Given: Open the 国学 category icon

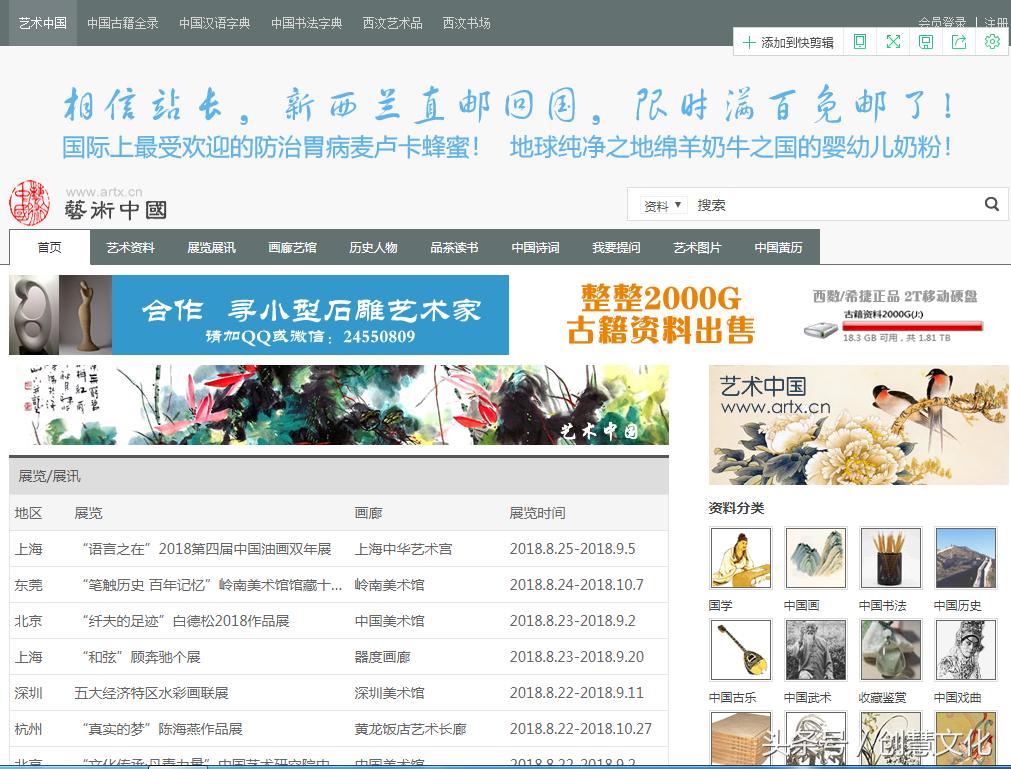Looking at the screenshot, I should point(741,559).
